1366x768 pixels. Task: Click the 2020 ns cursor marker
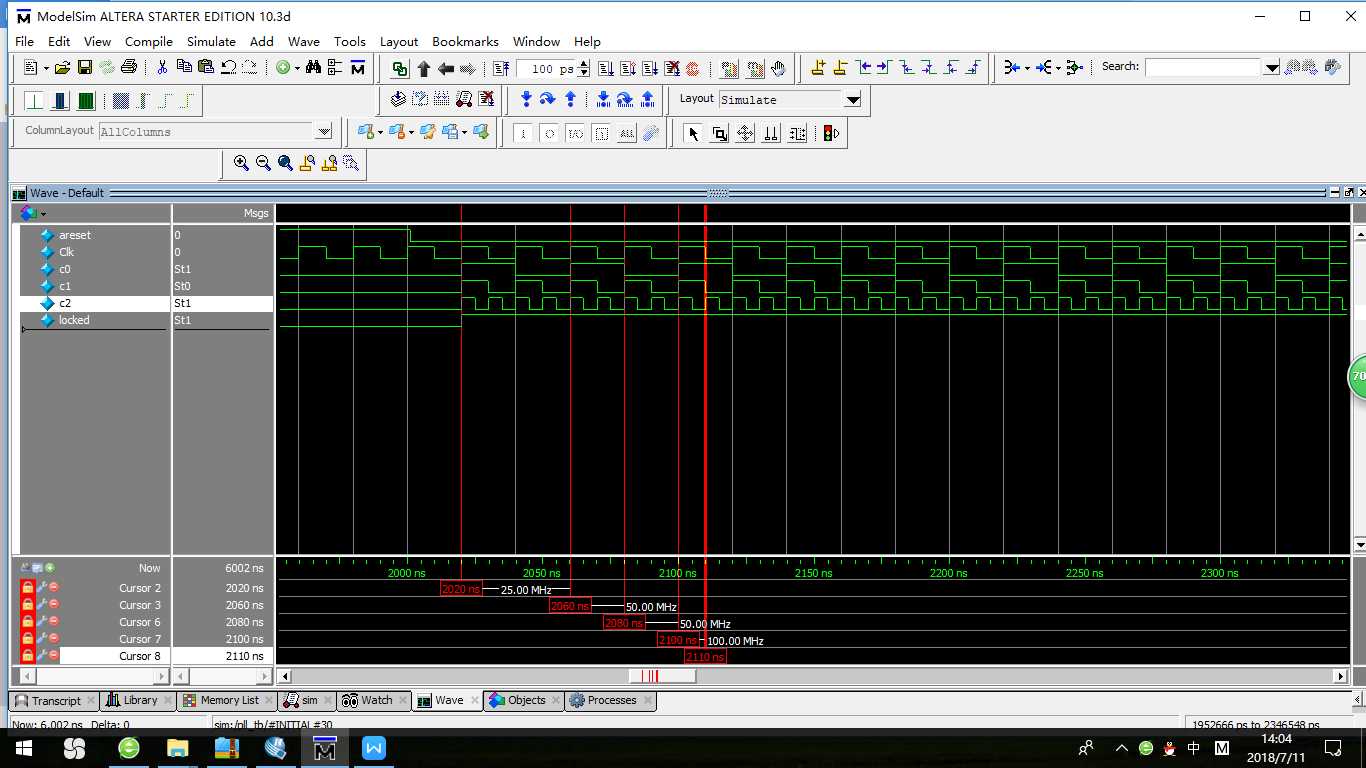pos(460,589)
